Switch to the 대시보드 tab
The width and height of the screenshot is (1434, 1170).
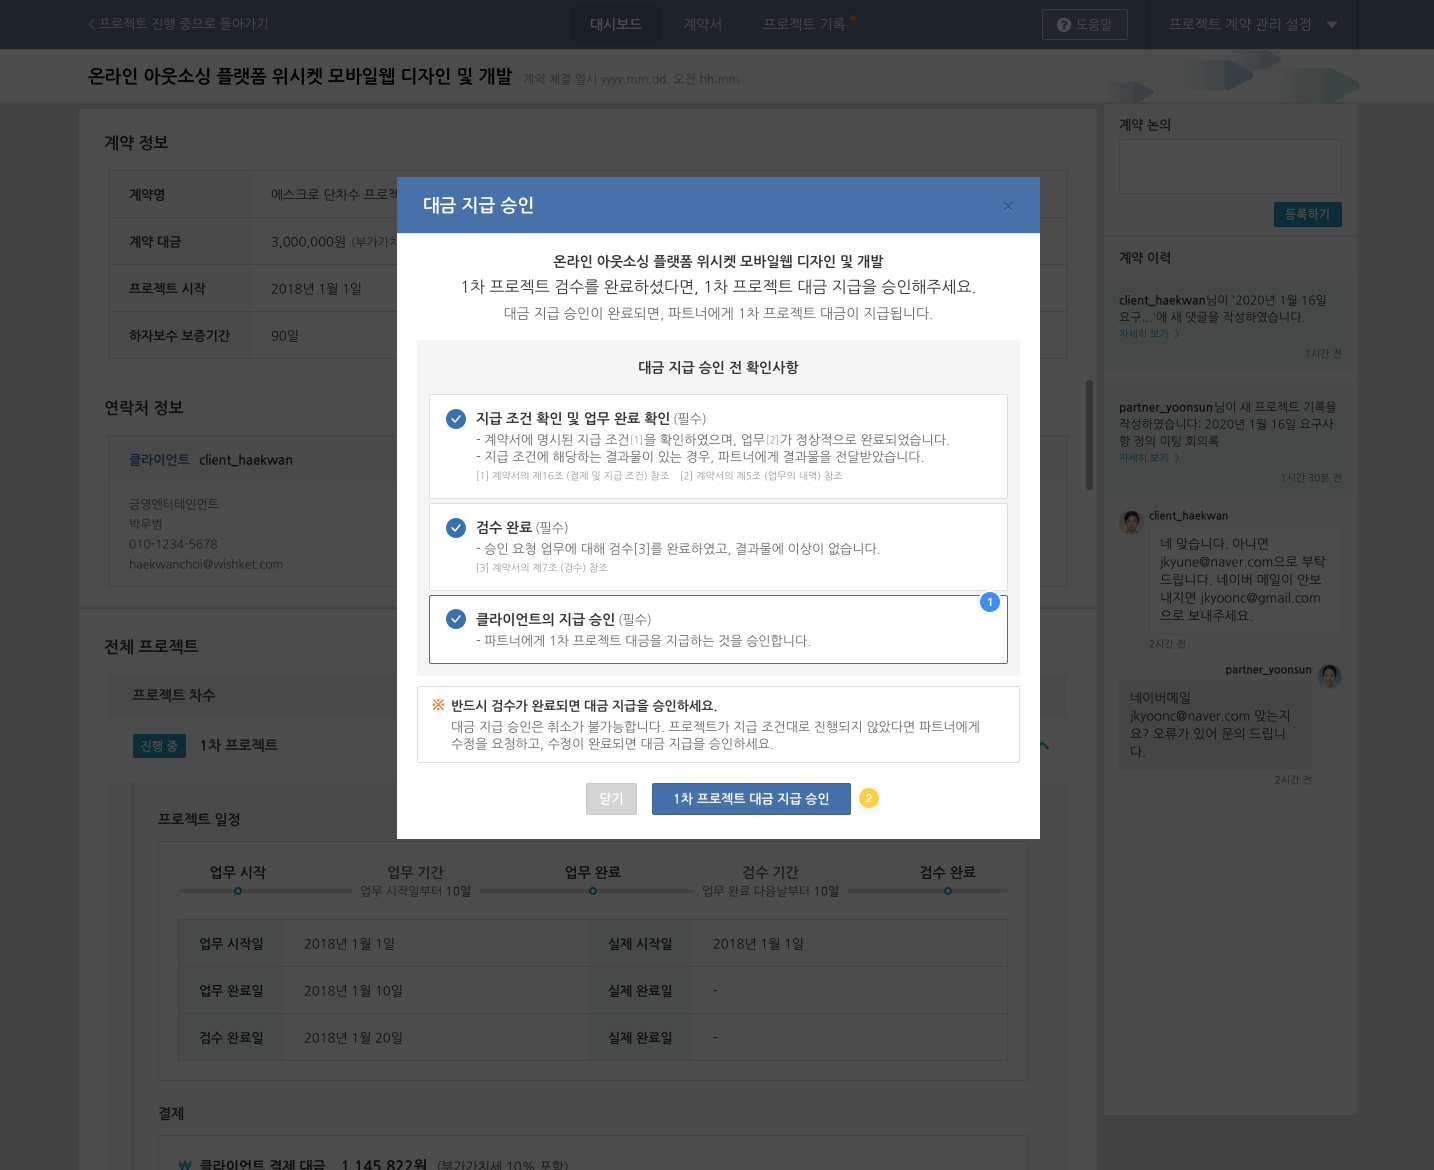tap(616, 24)
